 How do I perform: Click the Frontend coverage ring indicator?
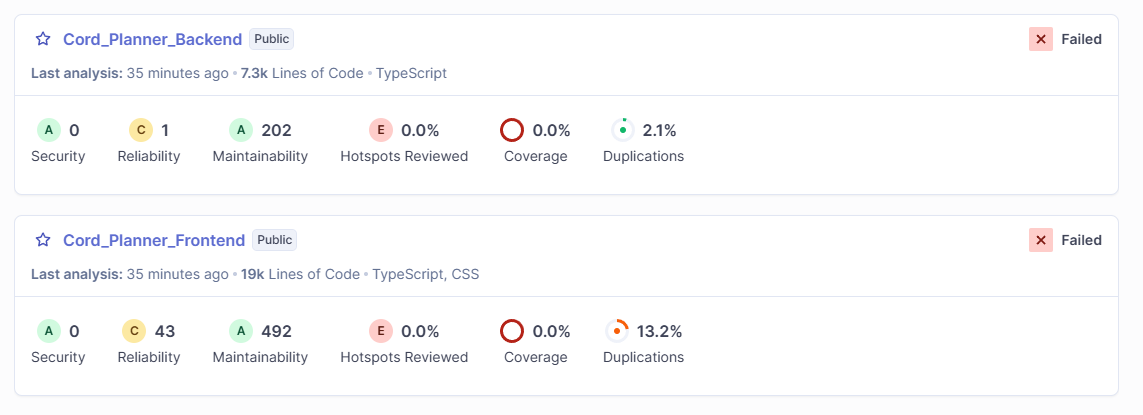tap(512, 331)
